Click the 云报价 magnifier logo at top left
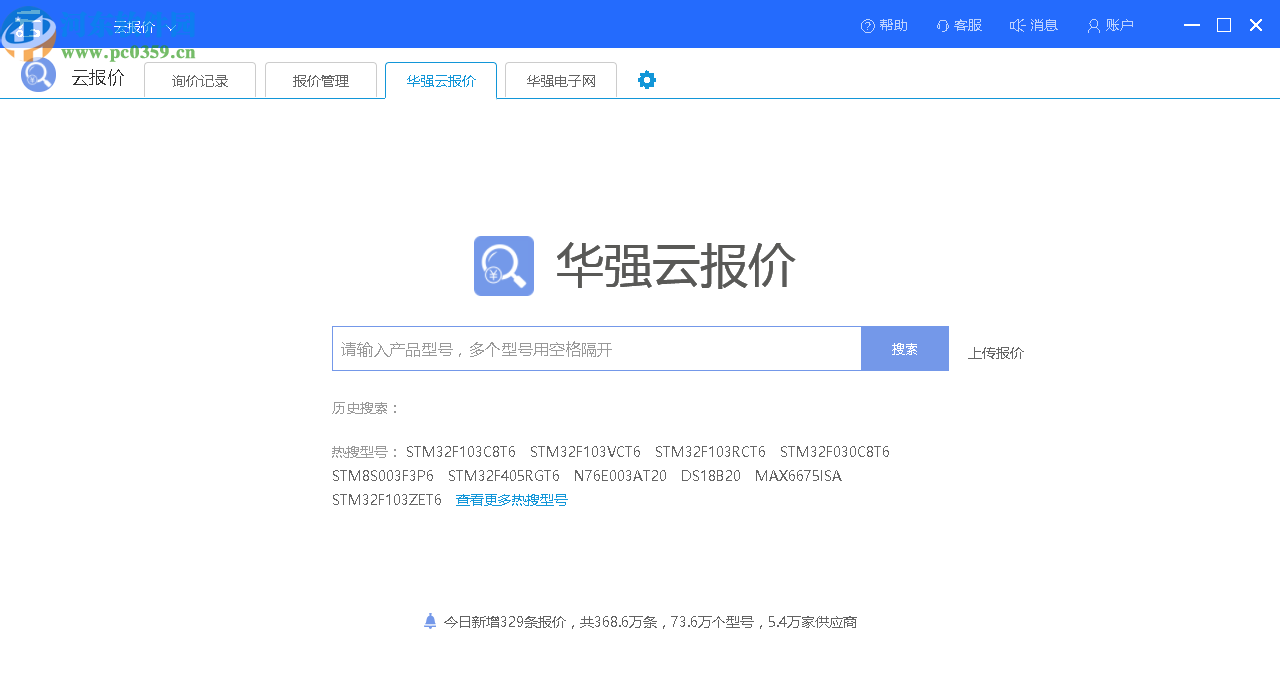Viewport: 1280px width, 700px height. (x=37, y=75)
